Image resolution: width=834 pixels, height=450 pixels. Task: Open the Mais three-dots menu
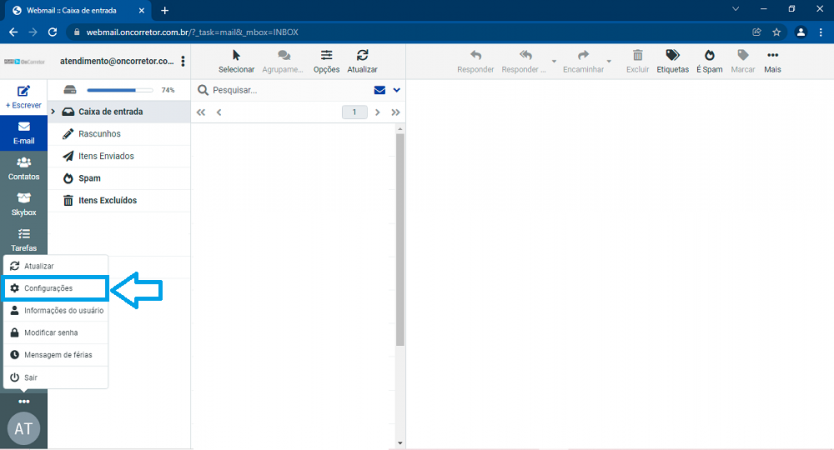click(772, 61)
